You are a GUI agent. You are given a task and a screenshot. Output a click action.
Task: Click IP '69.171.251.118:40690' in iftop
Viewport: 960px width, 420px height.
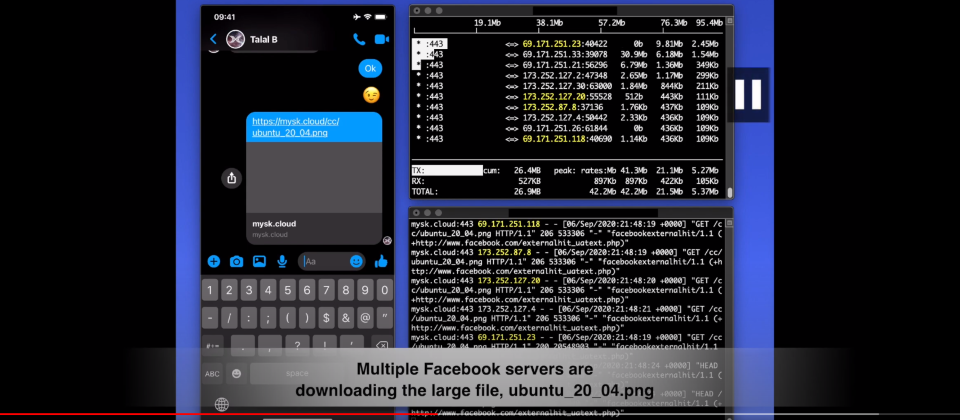(567, 139)
